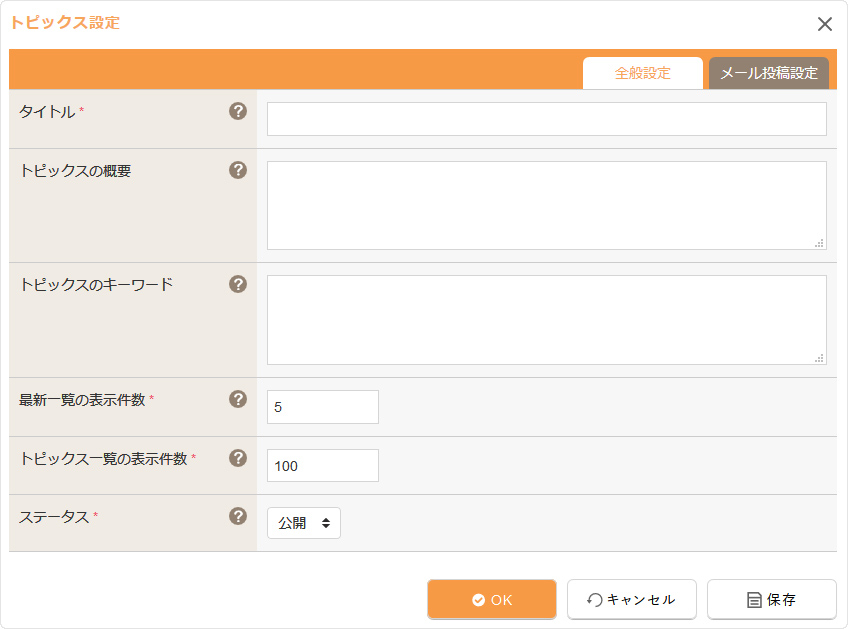Click the resize grip of キーワード textarea
Viewport: 848px width, 629px height.
[x=819, y=358]
